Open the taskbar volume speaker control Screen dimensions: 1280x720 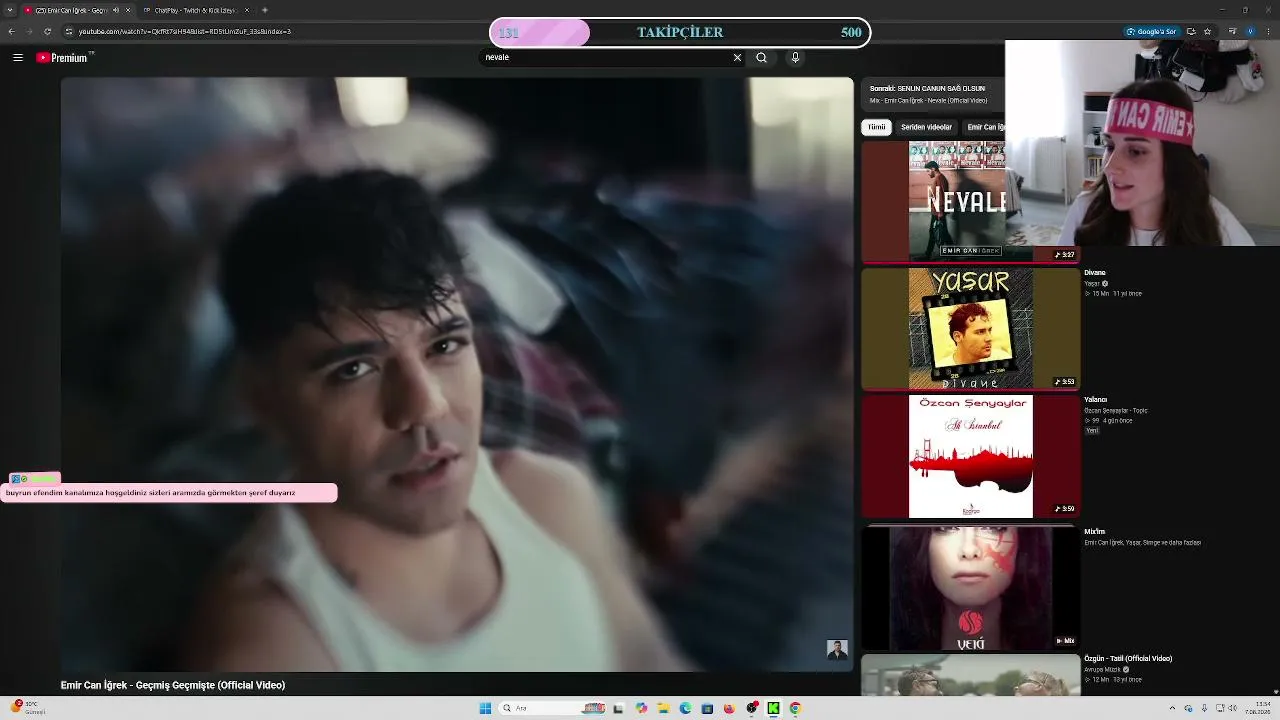1231,708
